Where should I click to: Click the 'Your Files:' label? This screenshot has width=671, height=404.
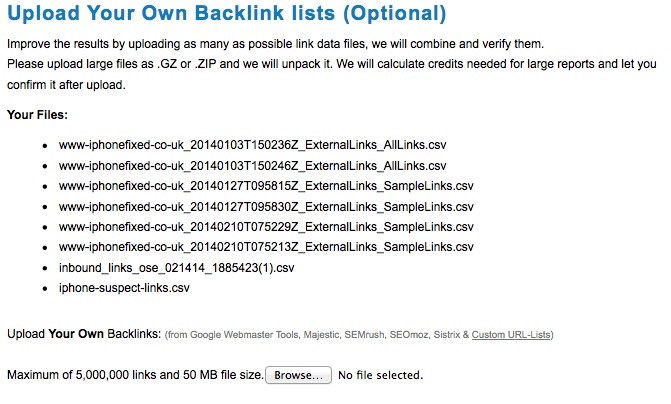37,115
